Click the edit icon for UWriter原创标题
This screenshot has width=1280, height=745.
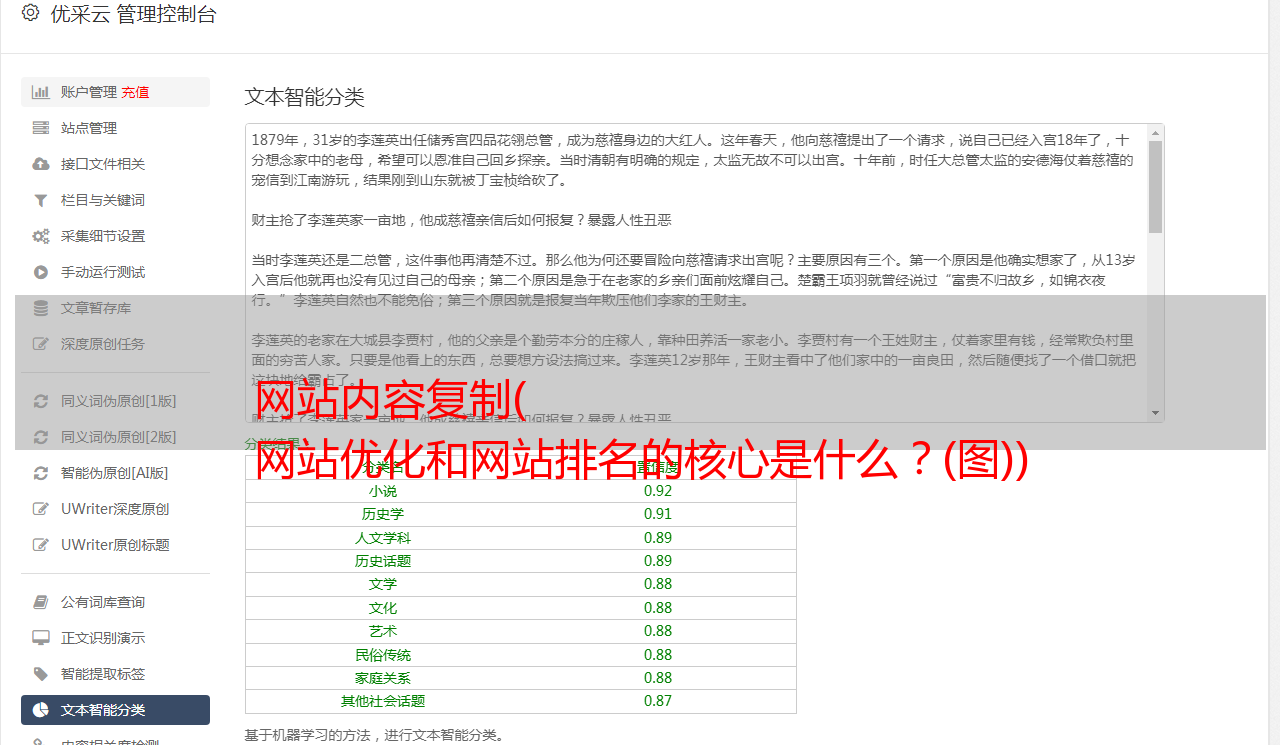(x=41, y=545)
